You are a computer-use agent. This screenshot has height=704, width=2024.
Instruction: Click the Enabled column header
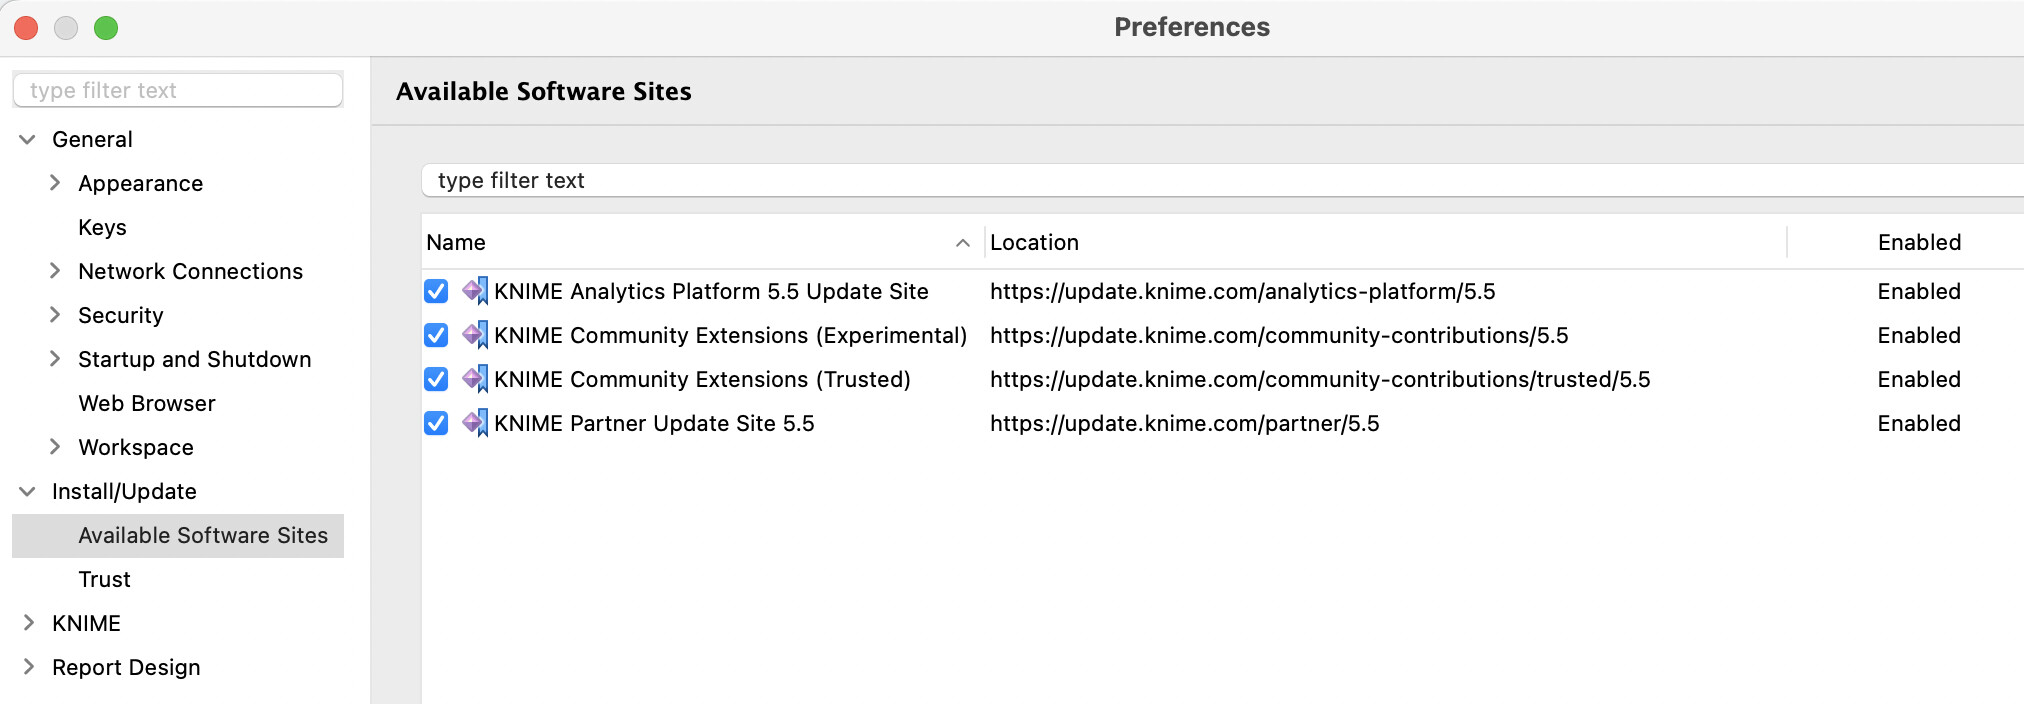[1918, 243]
